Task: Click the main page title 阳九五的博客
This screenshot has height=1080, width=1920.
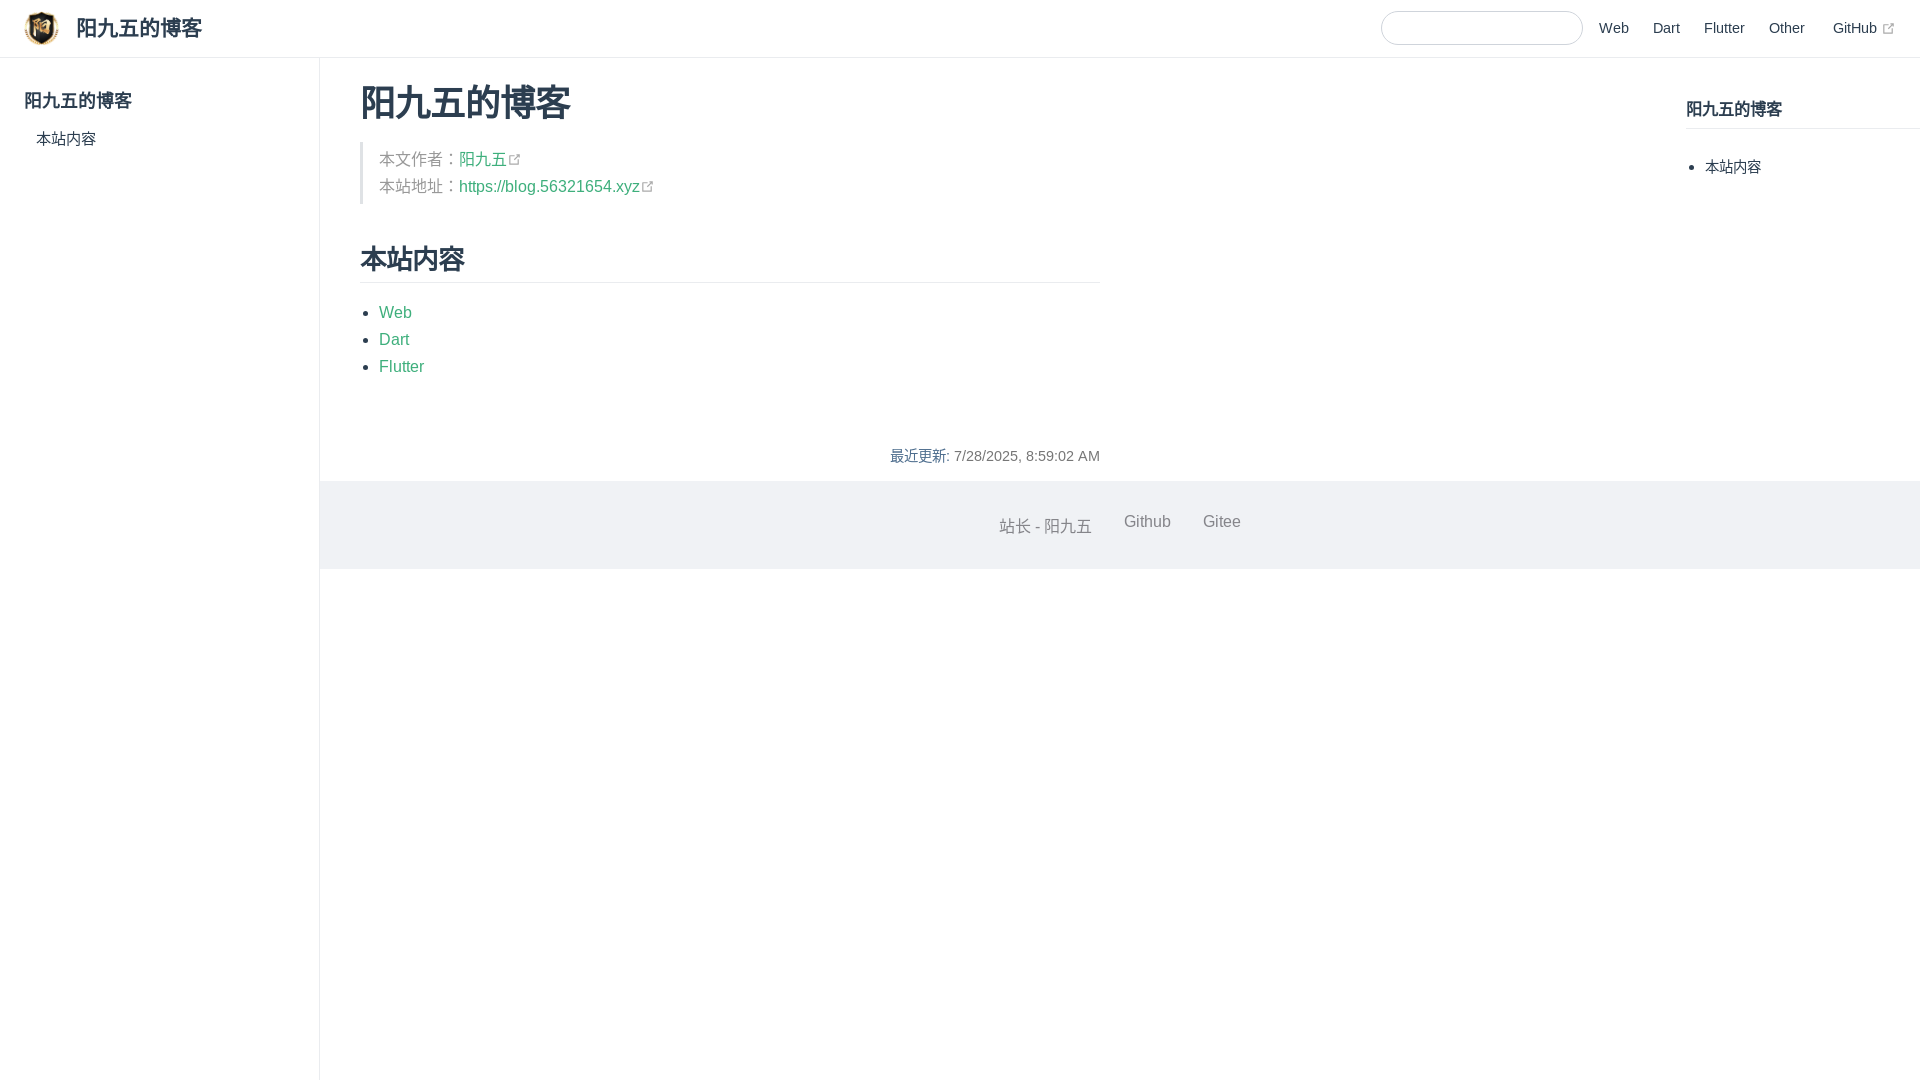Action: (465, 103)
